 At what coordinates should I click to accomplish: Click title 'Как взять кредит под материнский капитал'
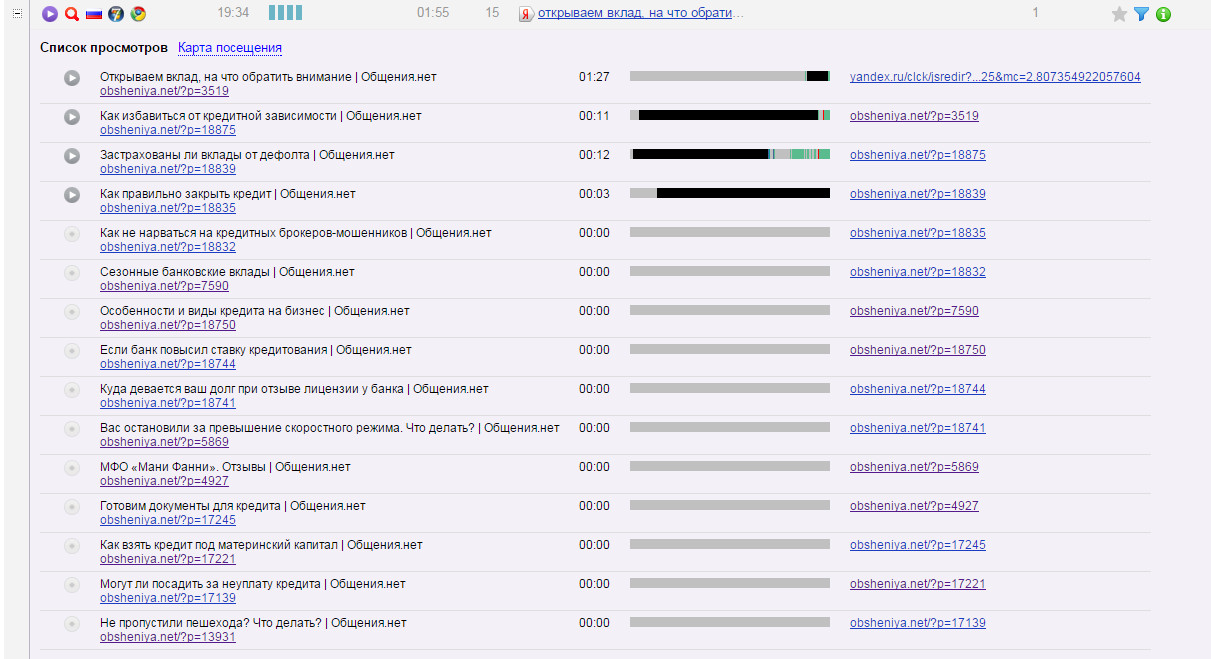[x=219, y=545]
